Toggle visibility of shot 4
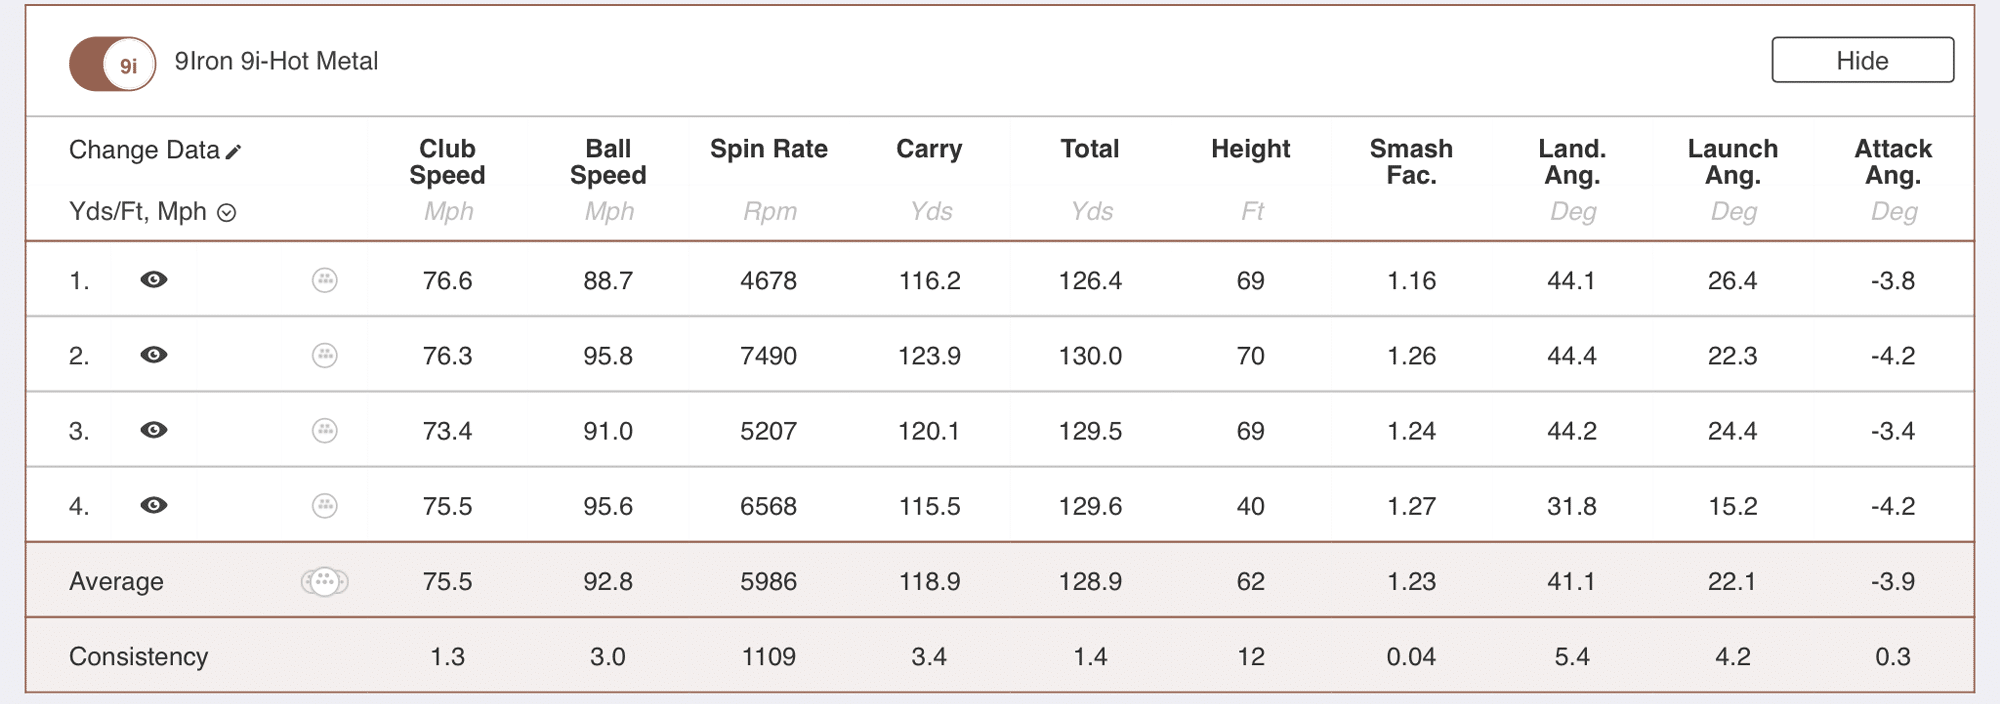Image resolution: width=2000 pixels, height=704 pixels. [154, 506]
